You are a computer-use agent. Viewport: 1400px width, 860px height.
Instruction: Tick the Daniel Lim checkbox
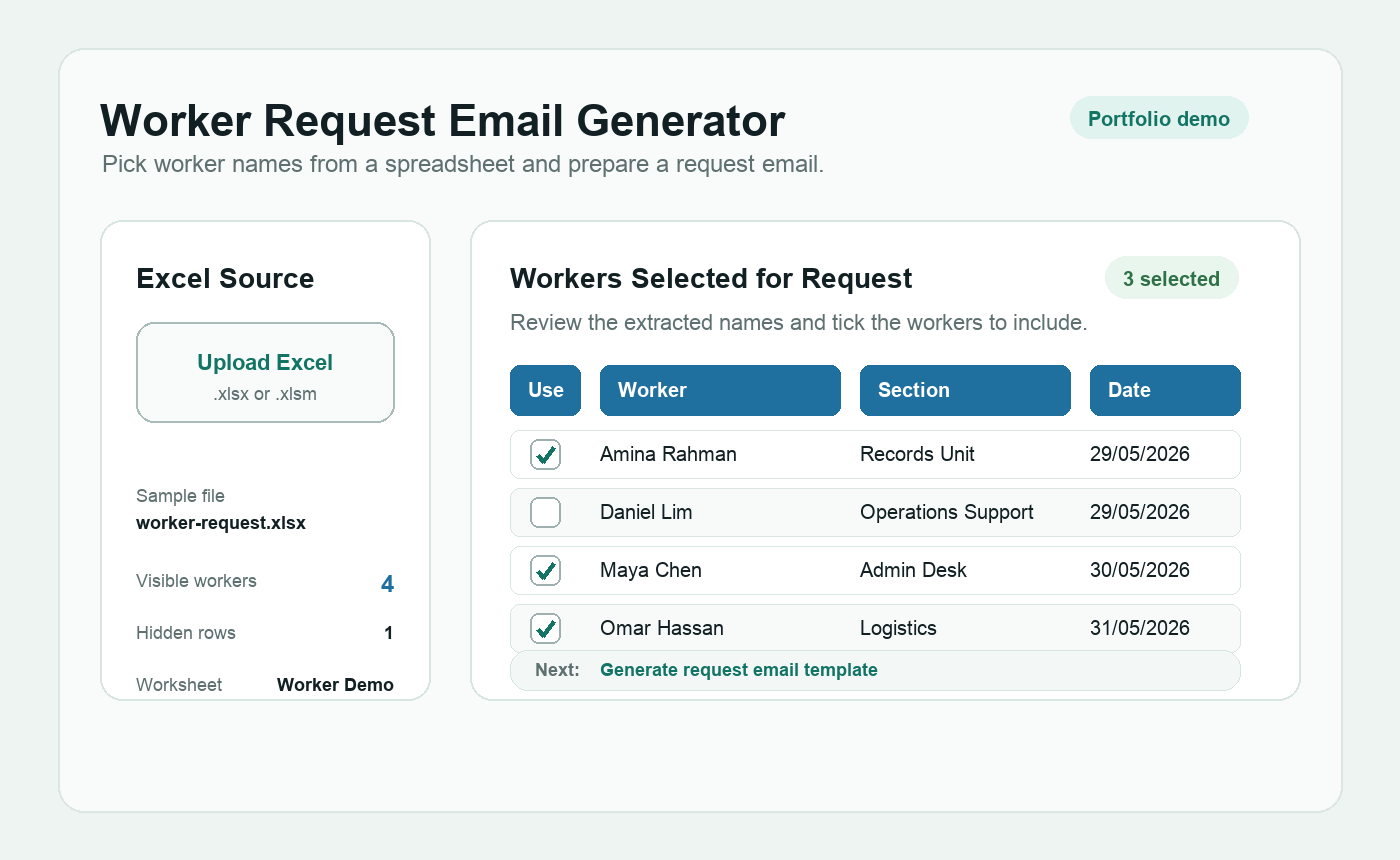[x=545, y=513]
